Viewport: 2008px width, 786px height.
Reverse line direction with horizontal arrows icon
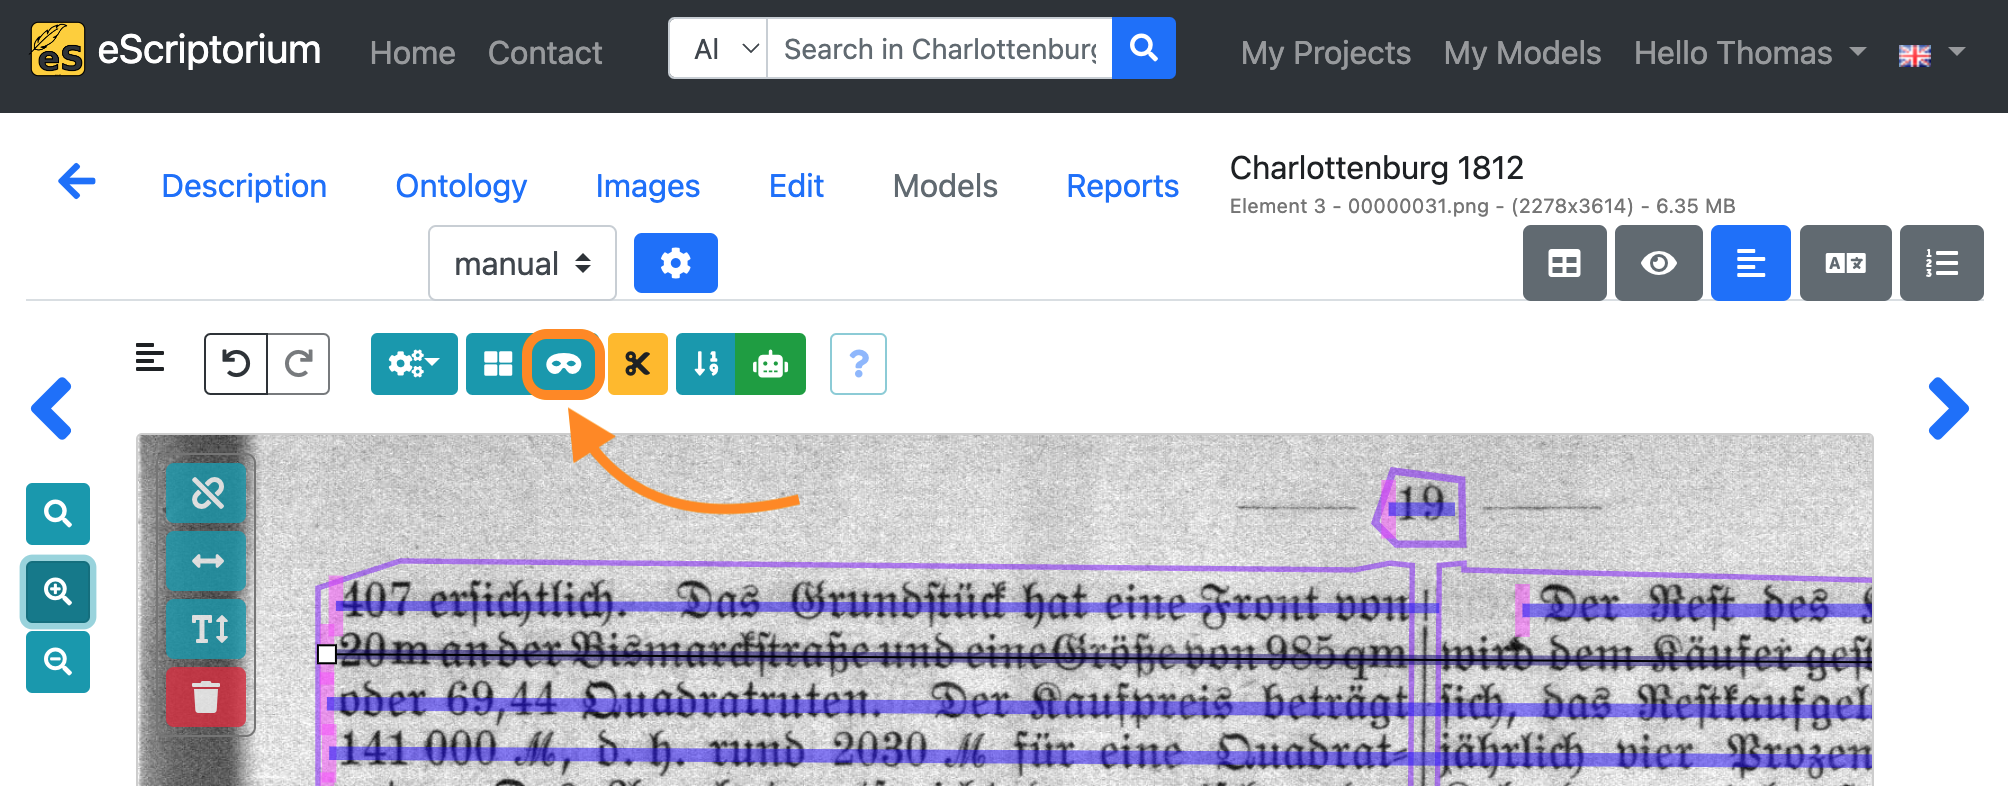click(206, 561)
